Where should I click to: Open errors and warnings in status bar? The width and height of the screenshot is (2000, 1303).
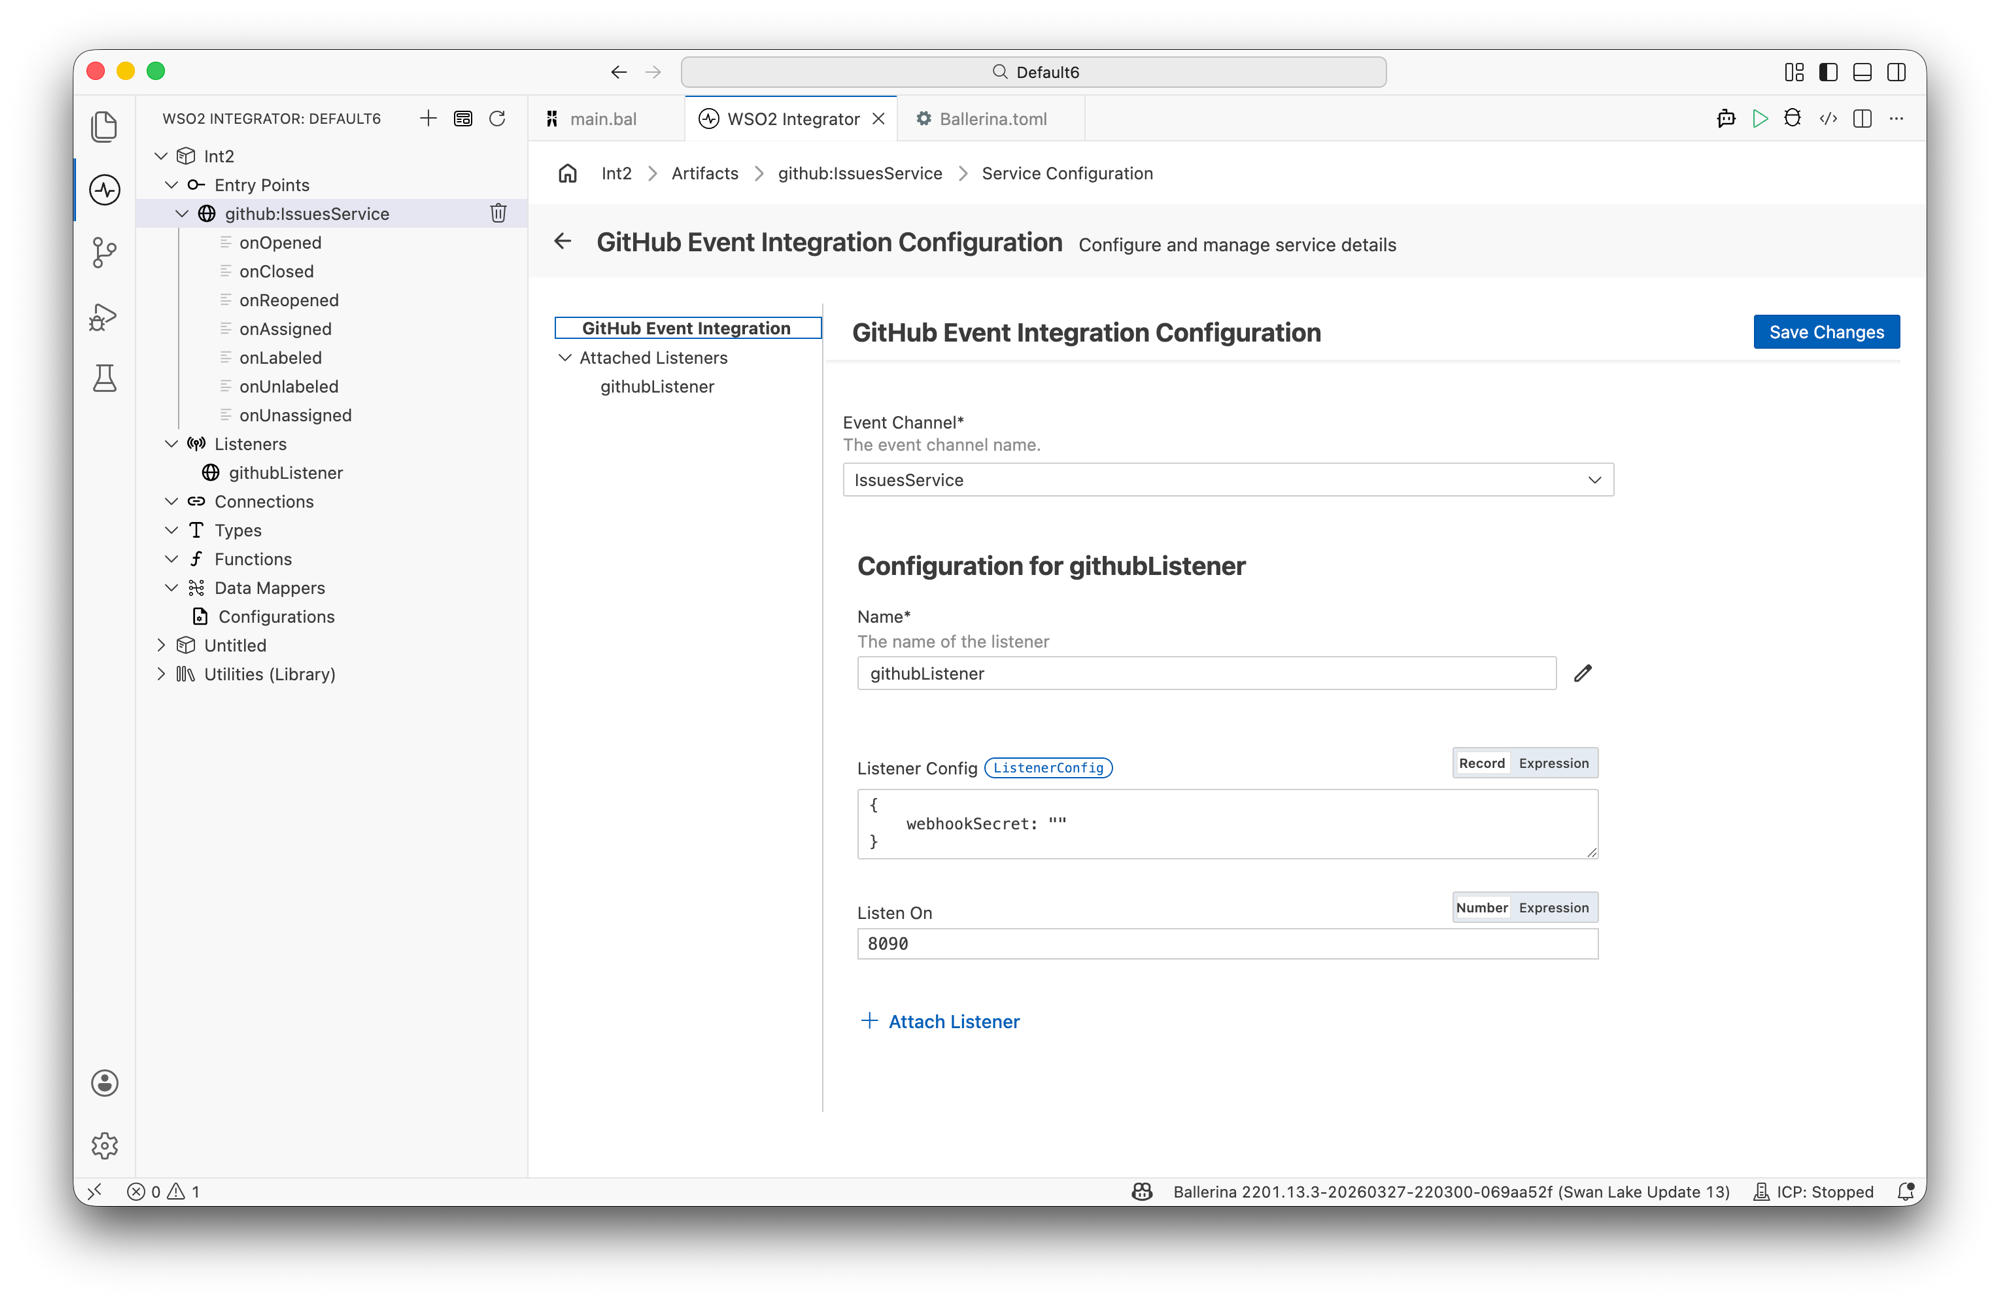tap(163, 1191)
